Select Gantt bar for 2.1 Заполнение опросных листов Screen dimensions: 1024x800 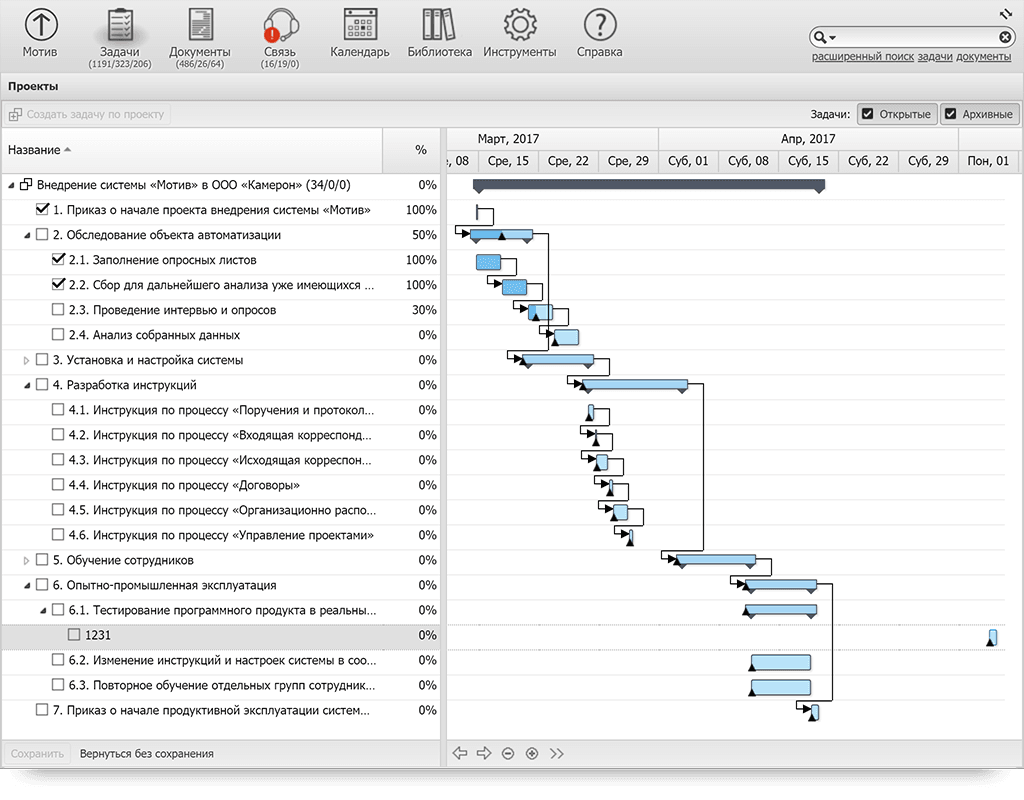click(488, 263)
